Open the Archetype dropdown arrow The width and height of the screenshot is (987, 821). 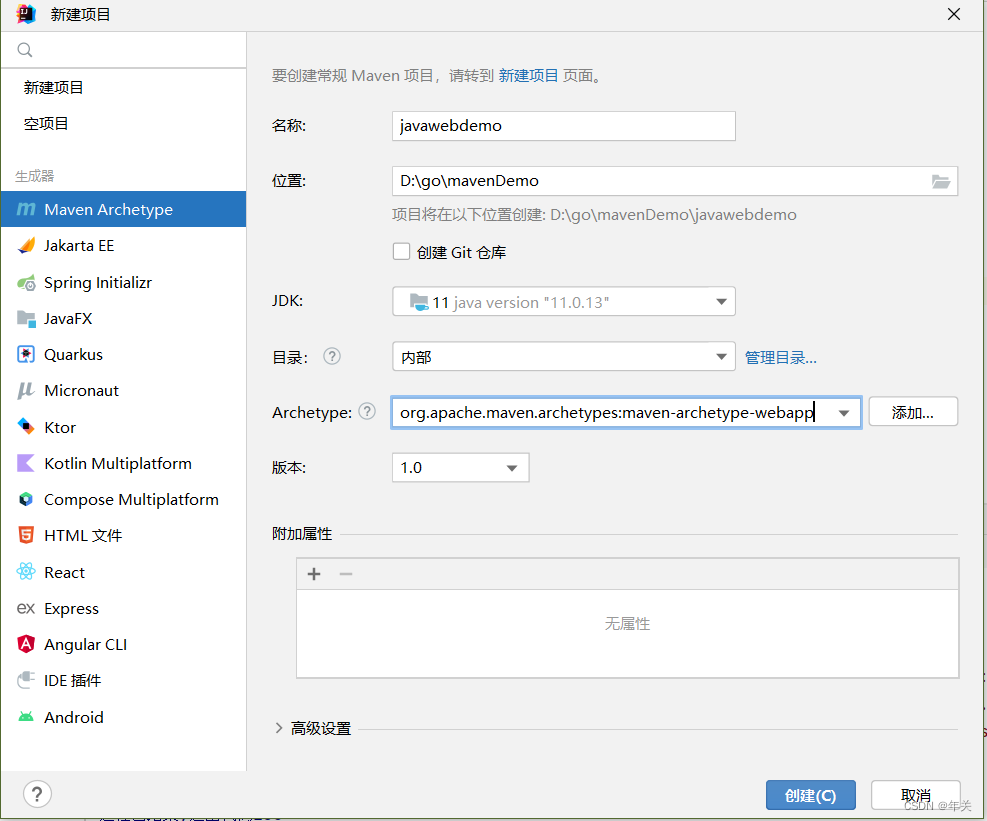[x=843, y=413]
